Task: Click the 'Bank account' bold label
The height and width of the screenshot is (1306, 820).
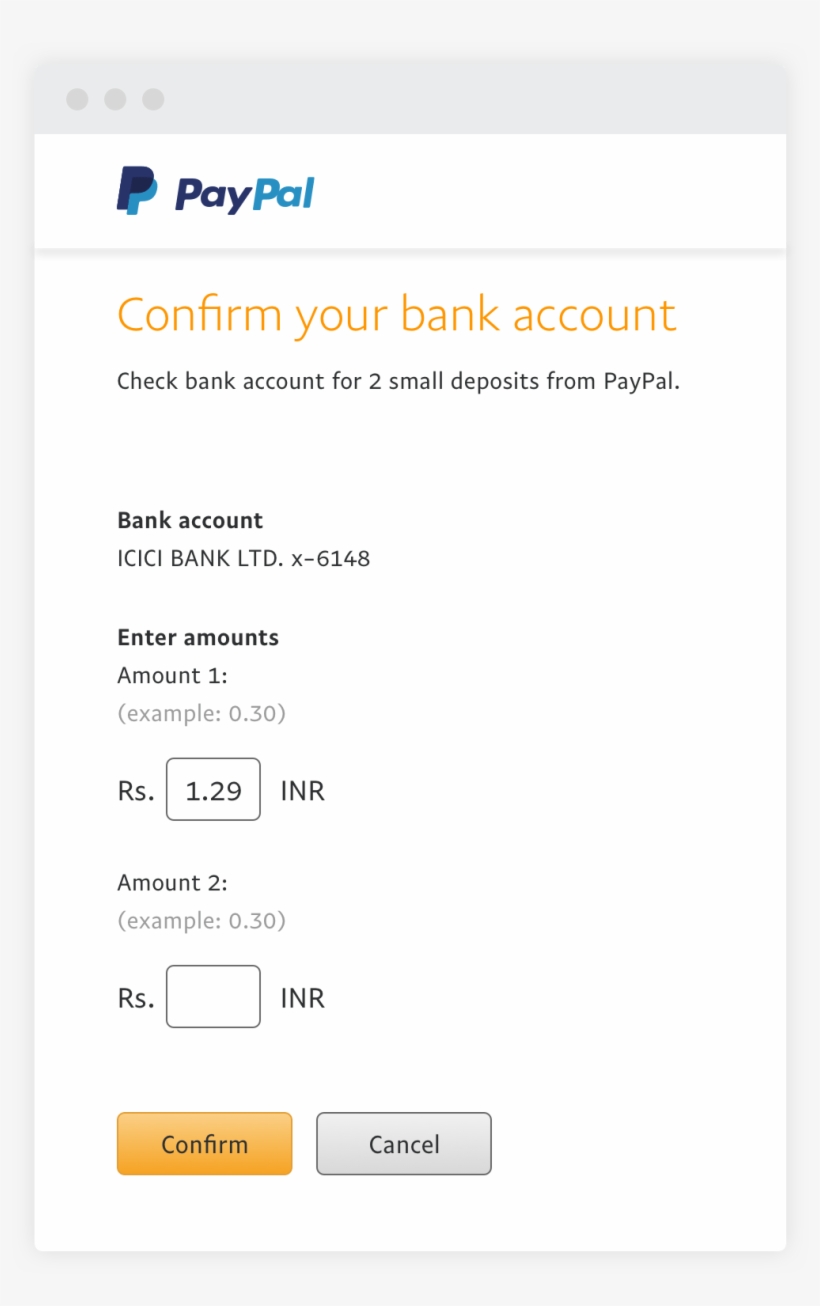Action: click(190, 520)
